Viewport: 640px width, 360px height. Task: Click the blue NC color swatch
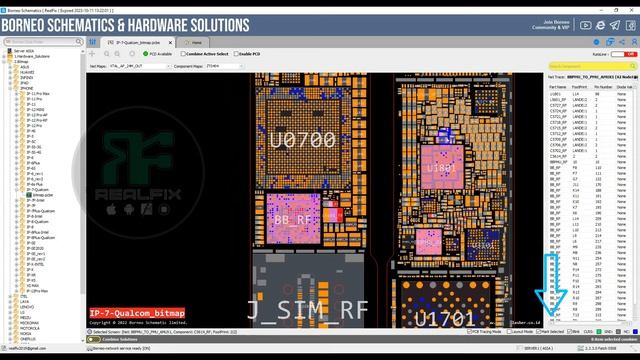[x=635, y=332]
